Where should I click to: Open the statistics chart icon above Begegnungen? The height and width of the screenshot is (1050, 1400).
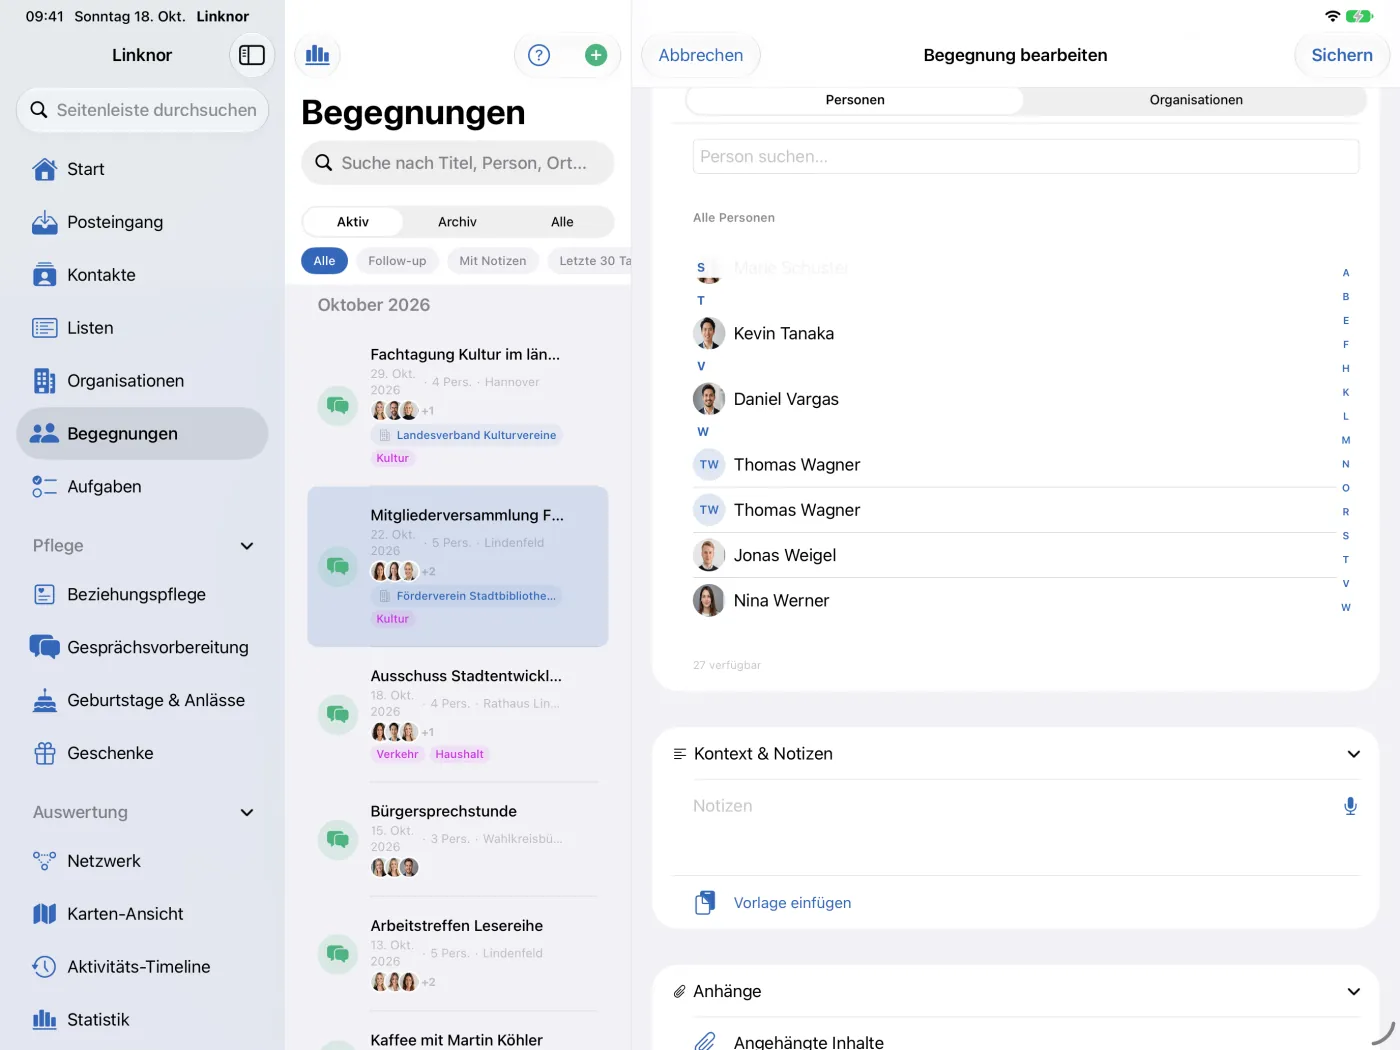click(318, 55)
